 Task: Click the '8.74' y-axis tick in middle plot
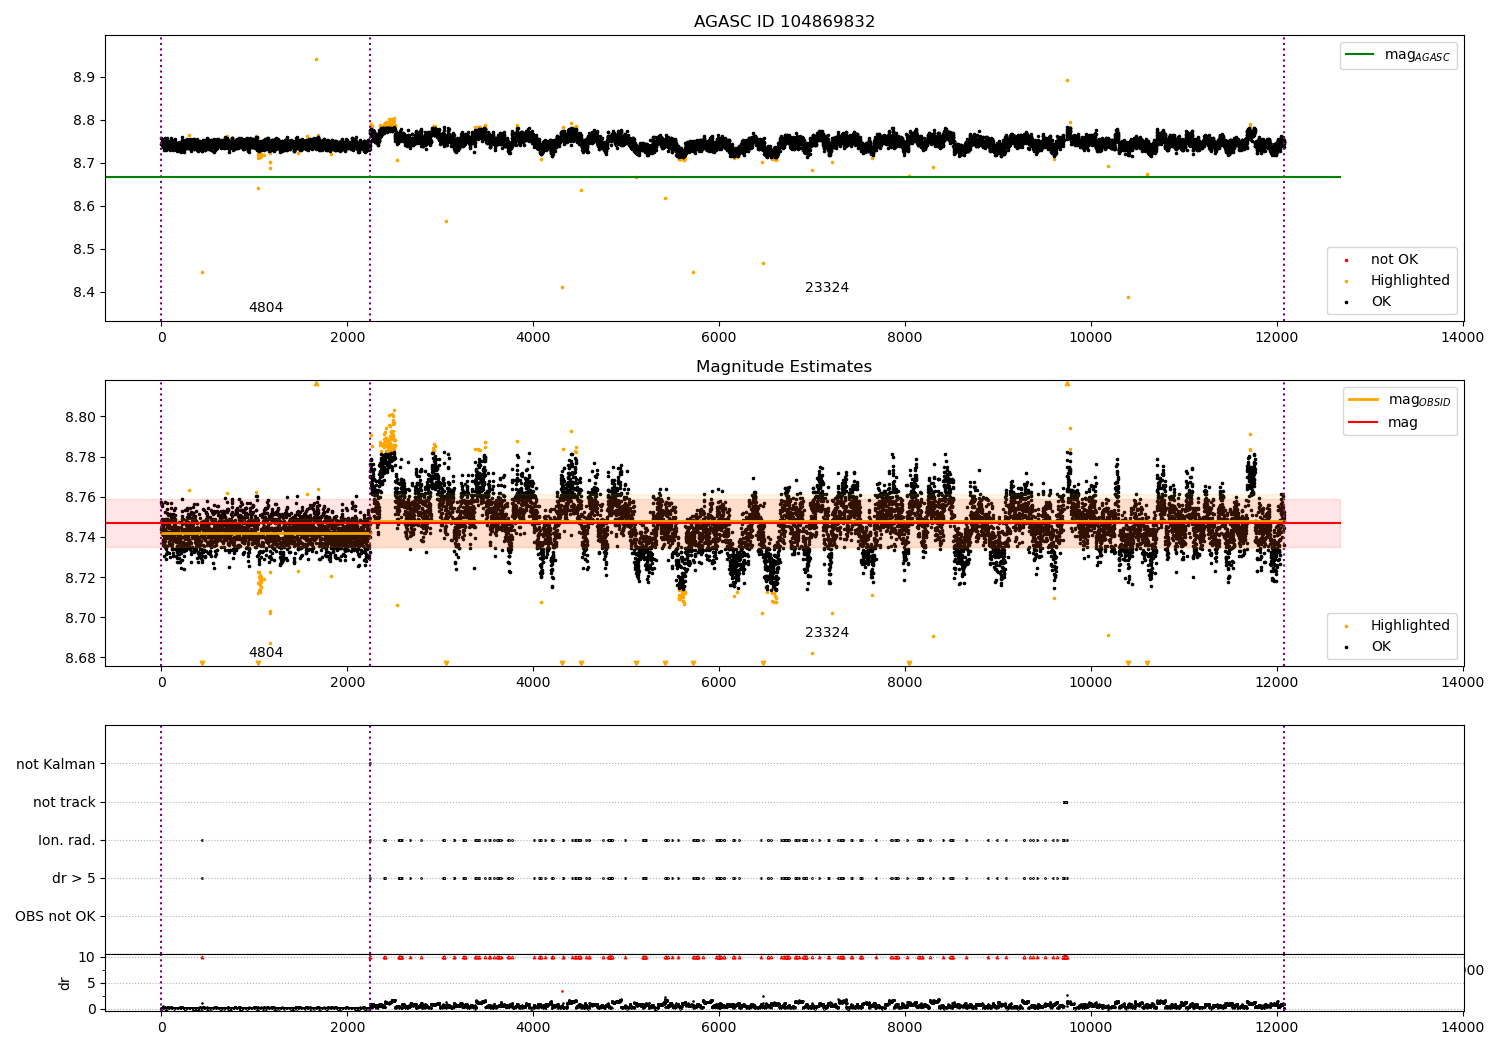80,538
